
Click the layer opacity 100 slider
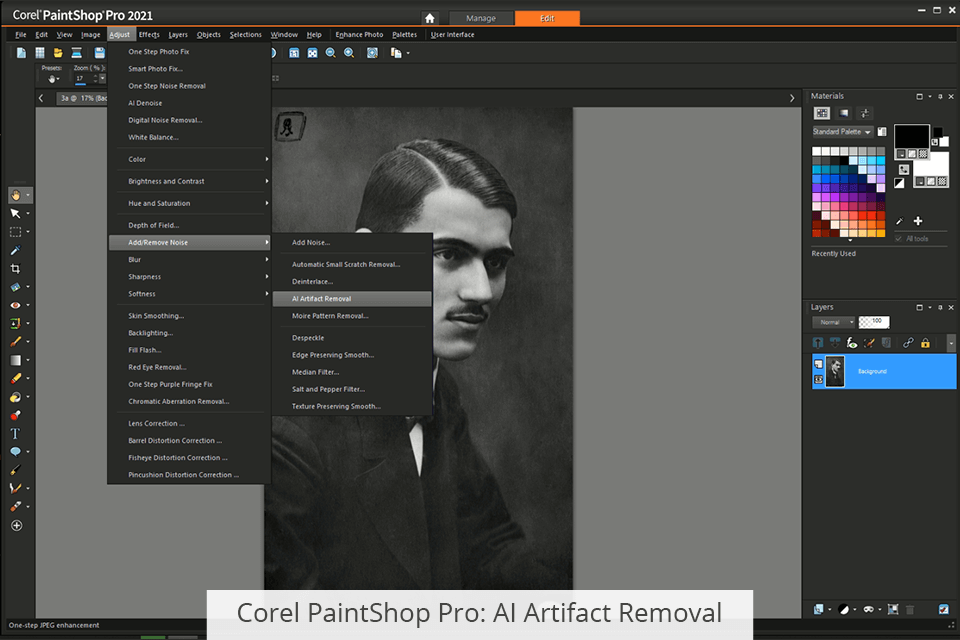click(874, 322)
